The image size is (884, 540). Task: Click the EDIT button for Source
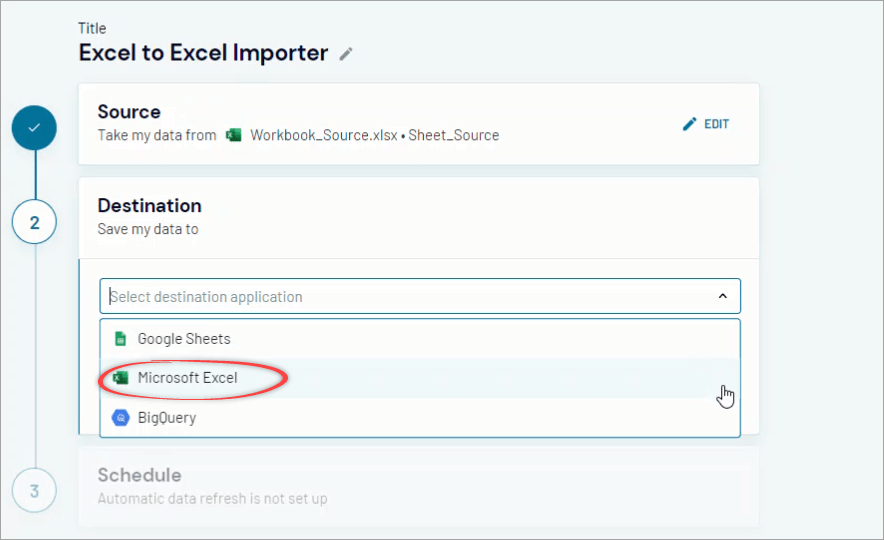coord(706,124)
